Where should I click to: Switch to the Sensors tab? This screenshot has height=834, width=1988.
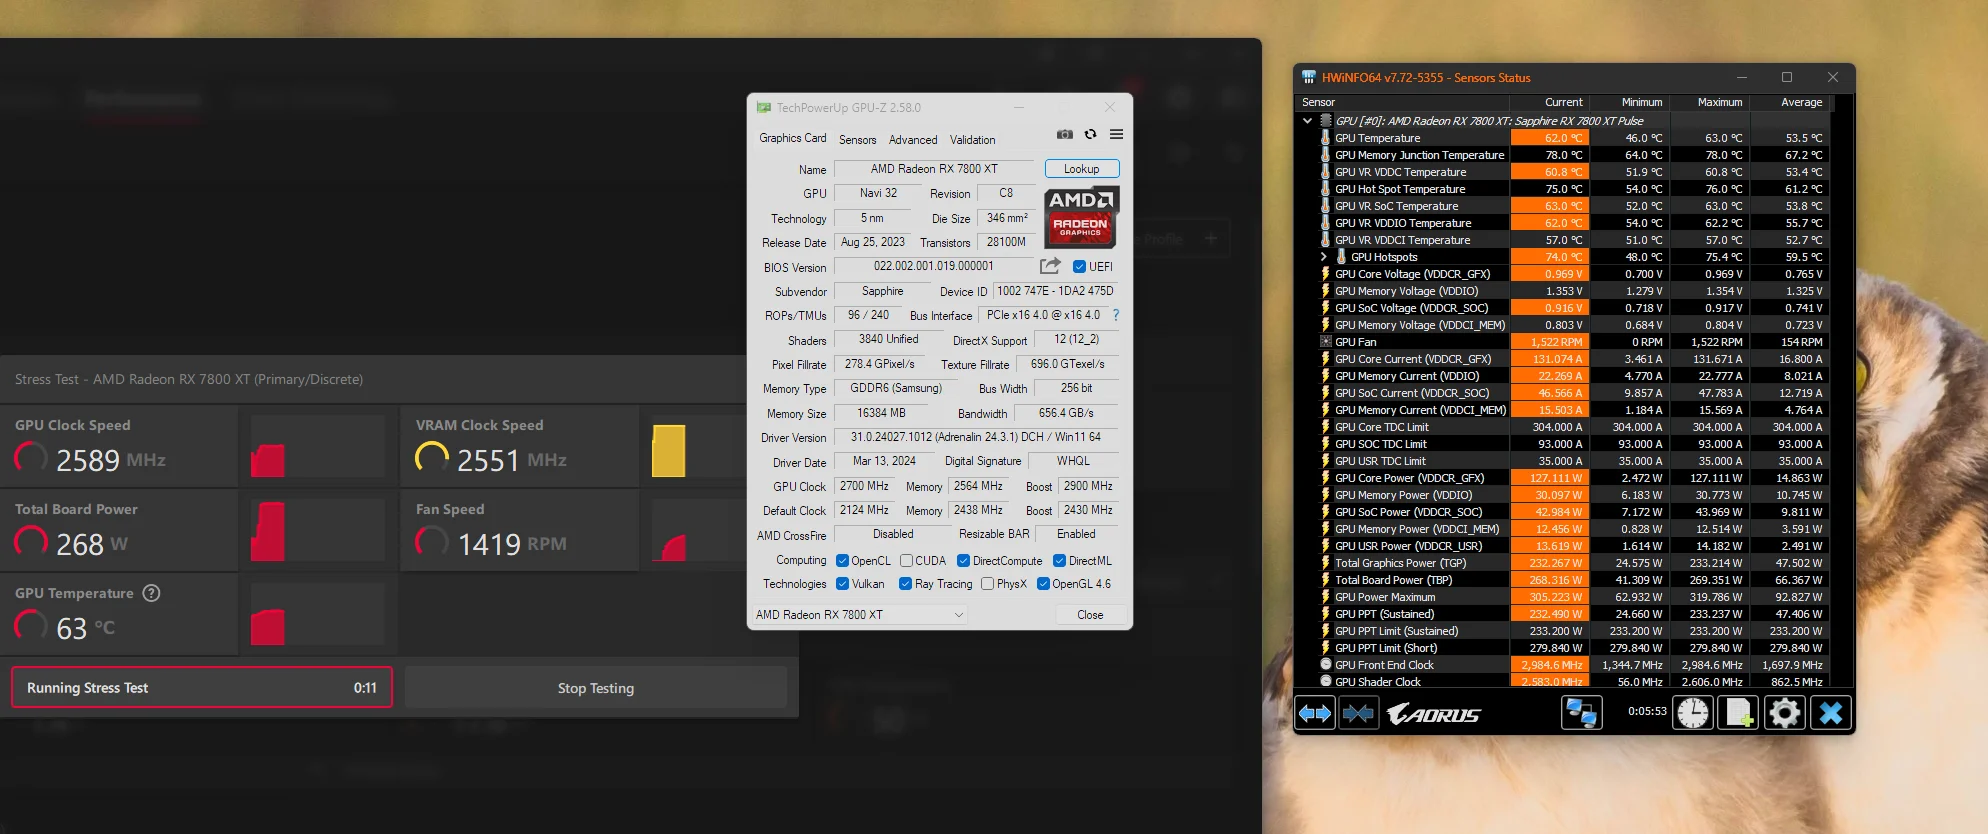pos(857,140)
